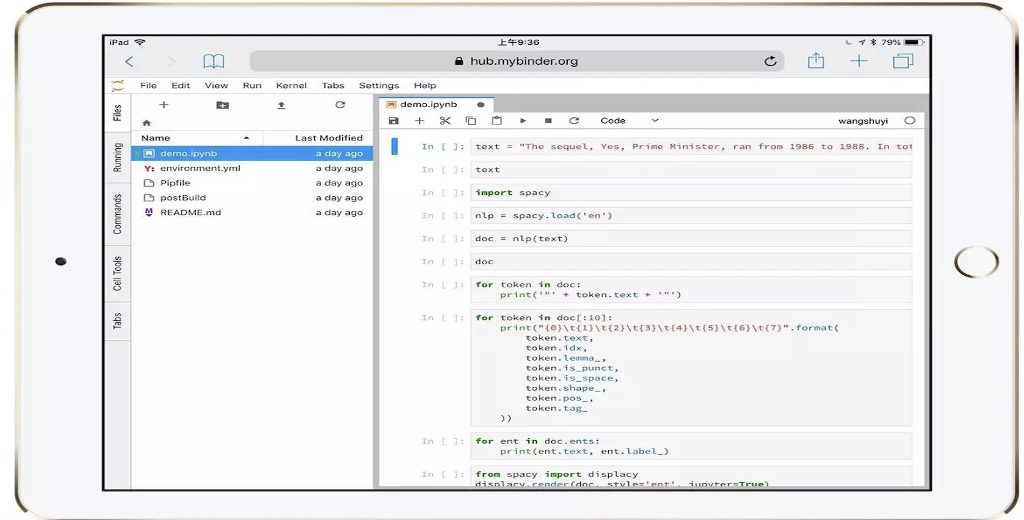
Task: Go back with Safari's back arrow
Action: click(129, 61)
